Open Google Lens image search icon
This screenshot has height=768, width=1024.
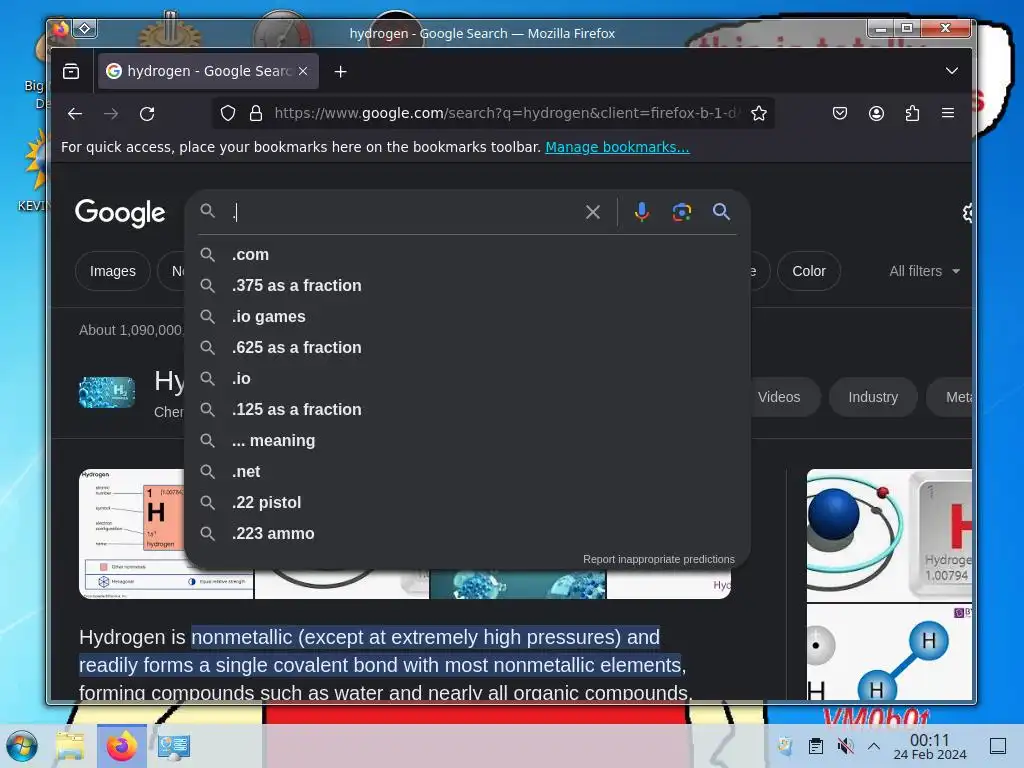point(682,212)
